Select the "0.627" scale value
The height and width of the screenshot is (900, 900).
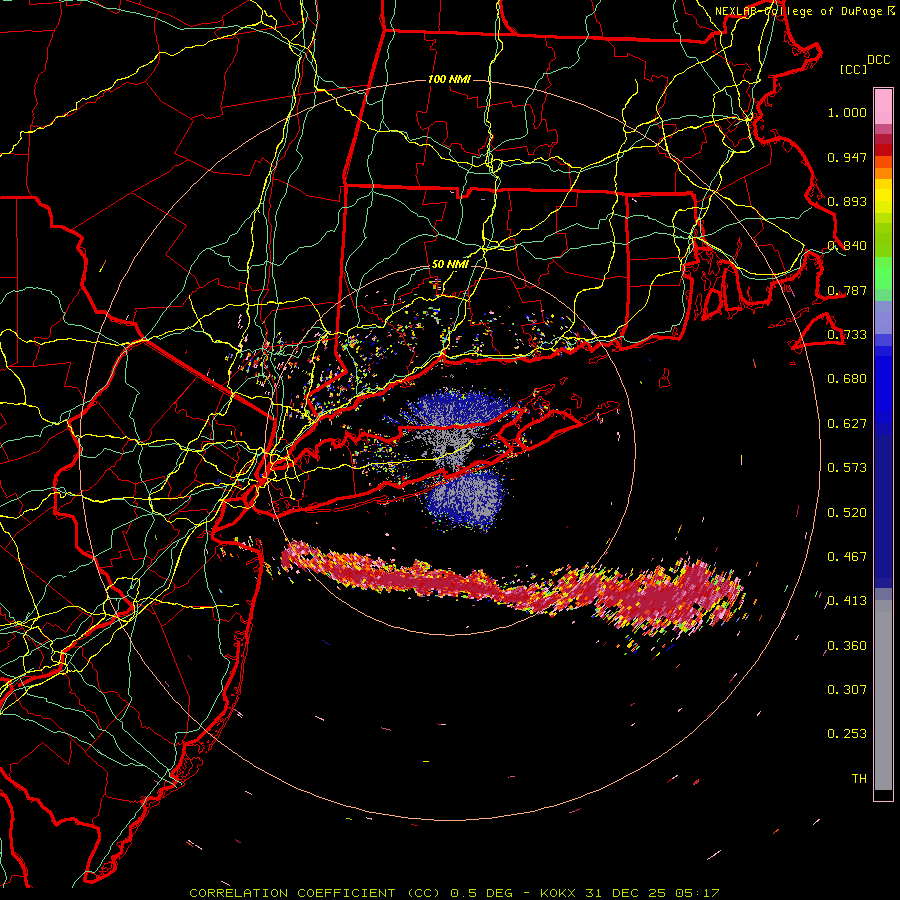[x=847, y=424]
